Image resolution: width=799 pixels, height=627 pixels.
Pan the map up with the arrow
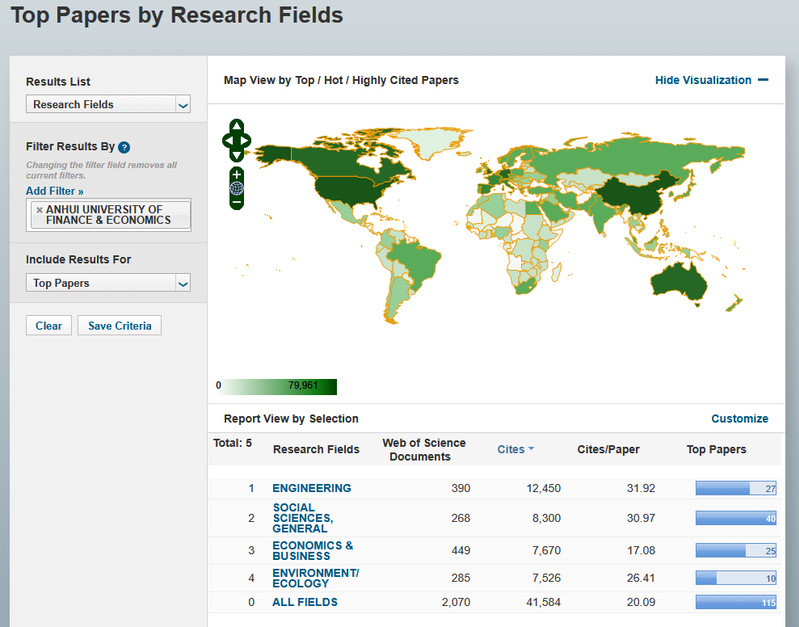[237, 126]
